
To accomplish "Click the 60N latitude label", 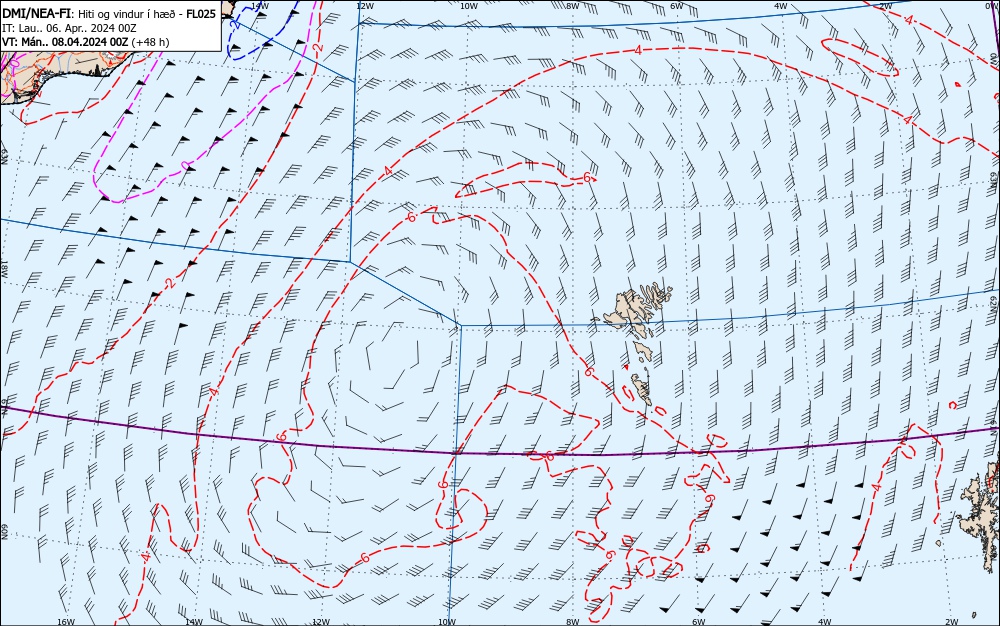I will pyautogui.click(x=4, y=532).
